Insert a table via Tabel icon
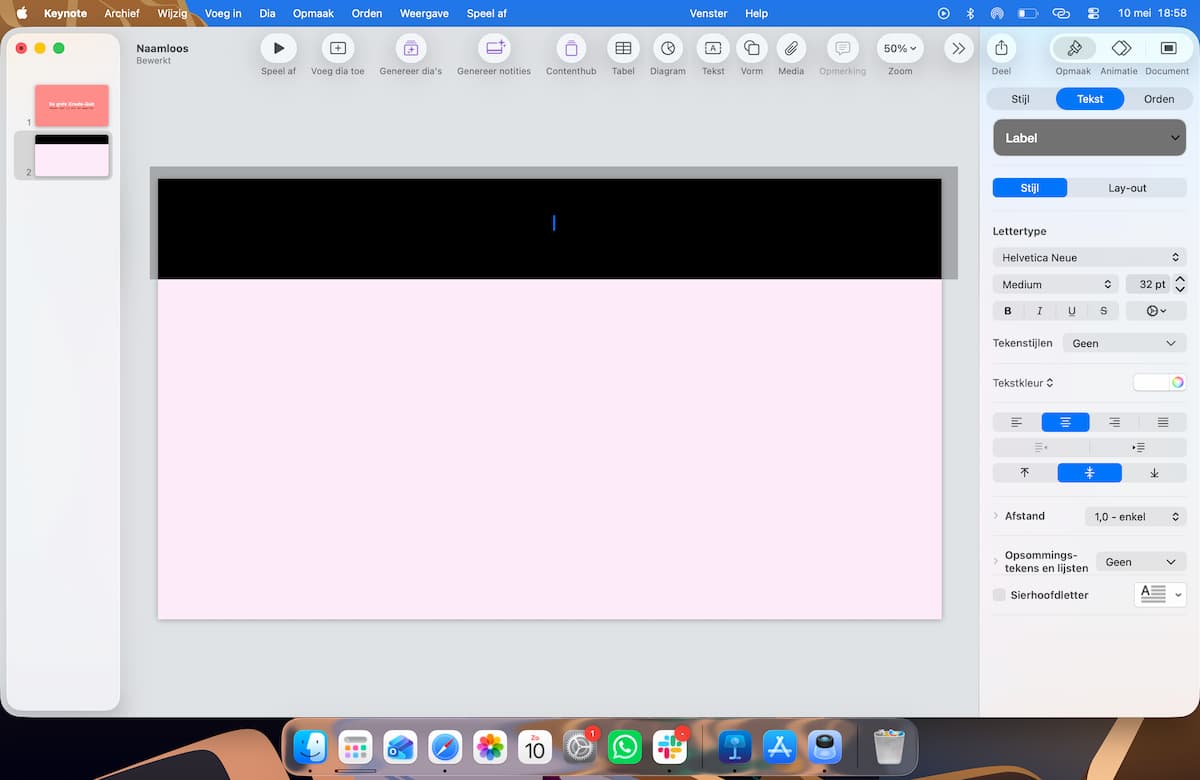 click(623, 48)
